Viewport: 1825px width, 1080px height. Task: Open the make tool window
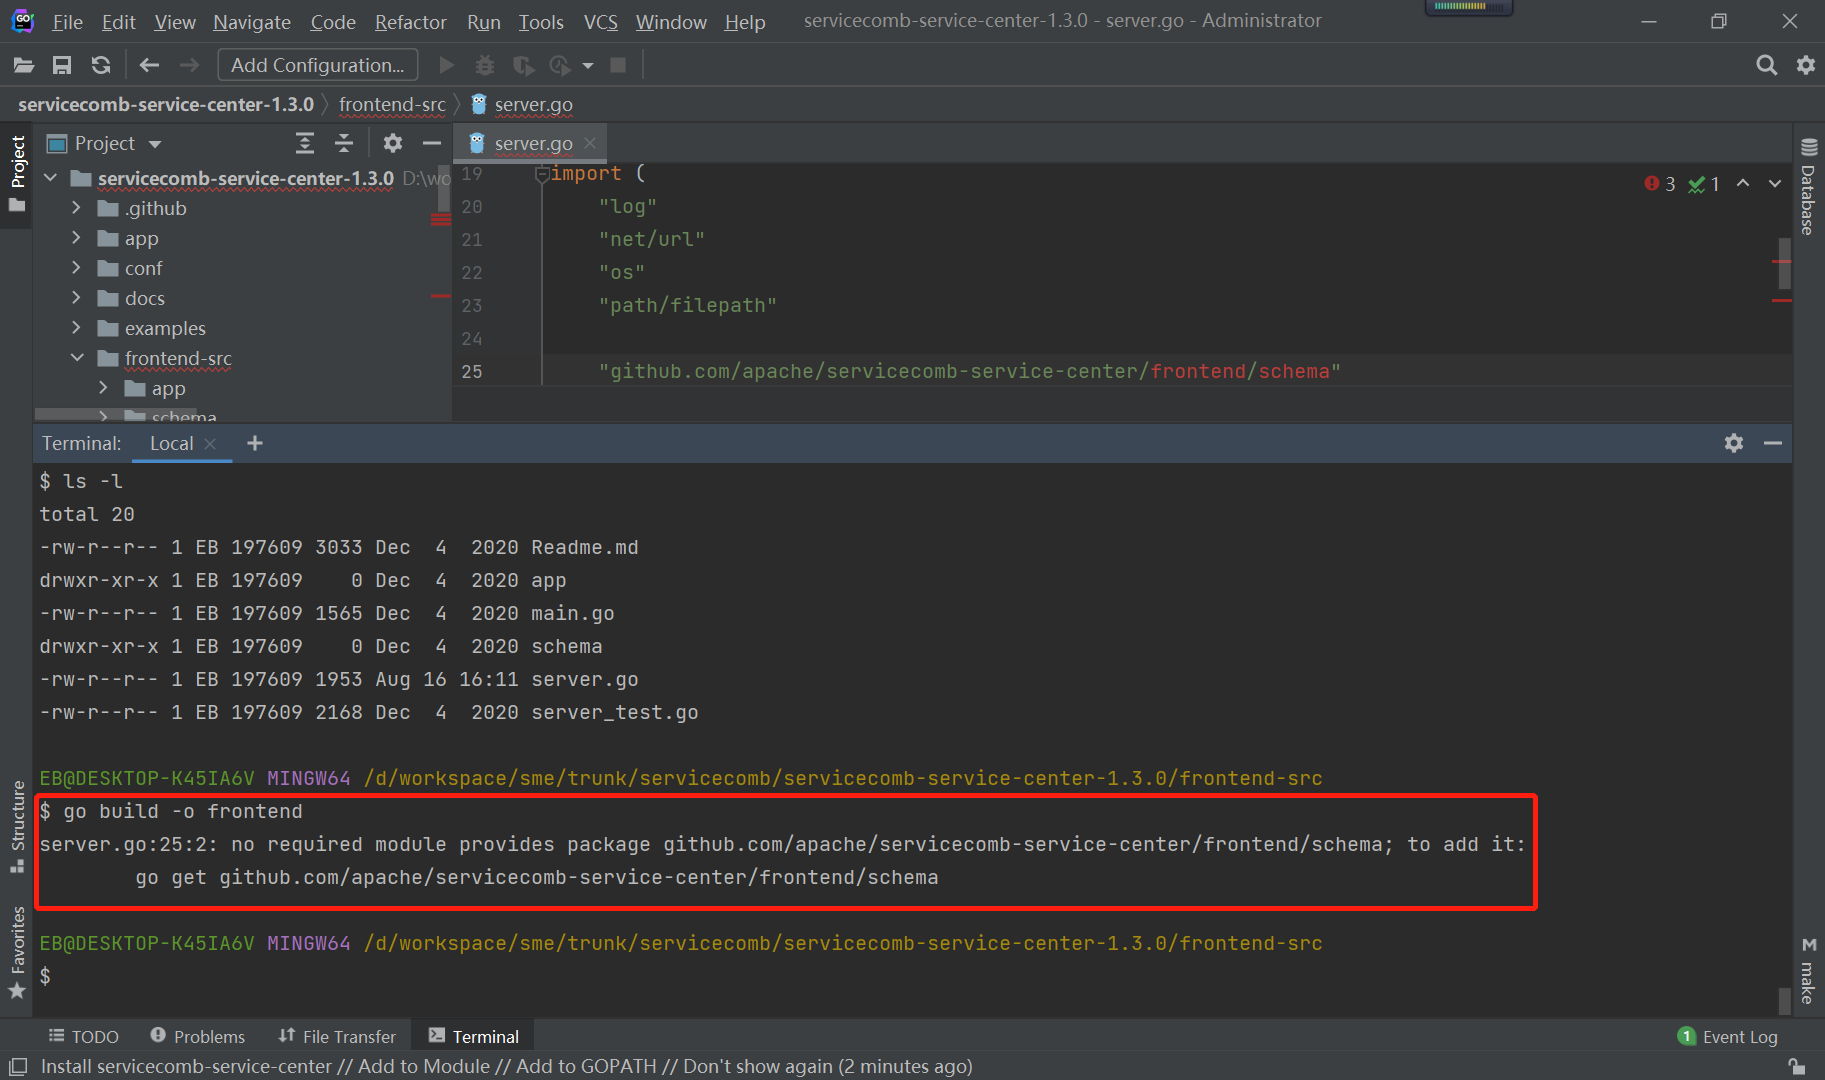point(1808,971)
